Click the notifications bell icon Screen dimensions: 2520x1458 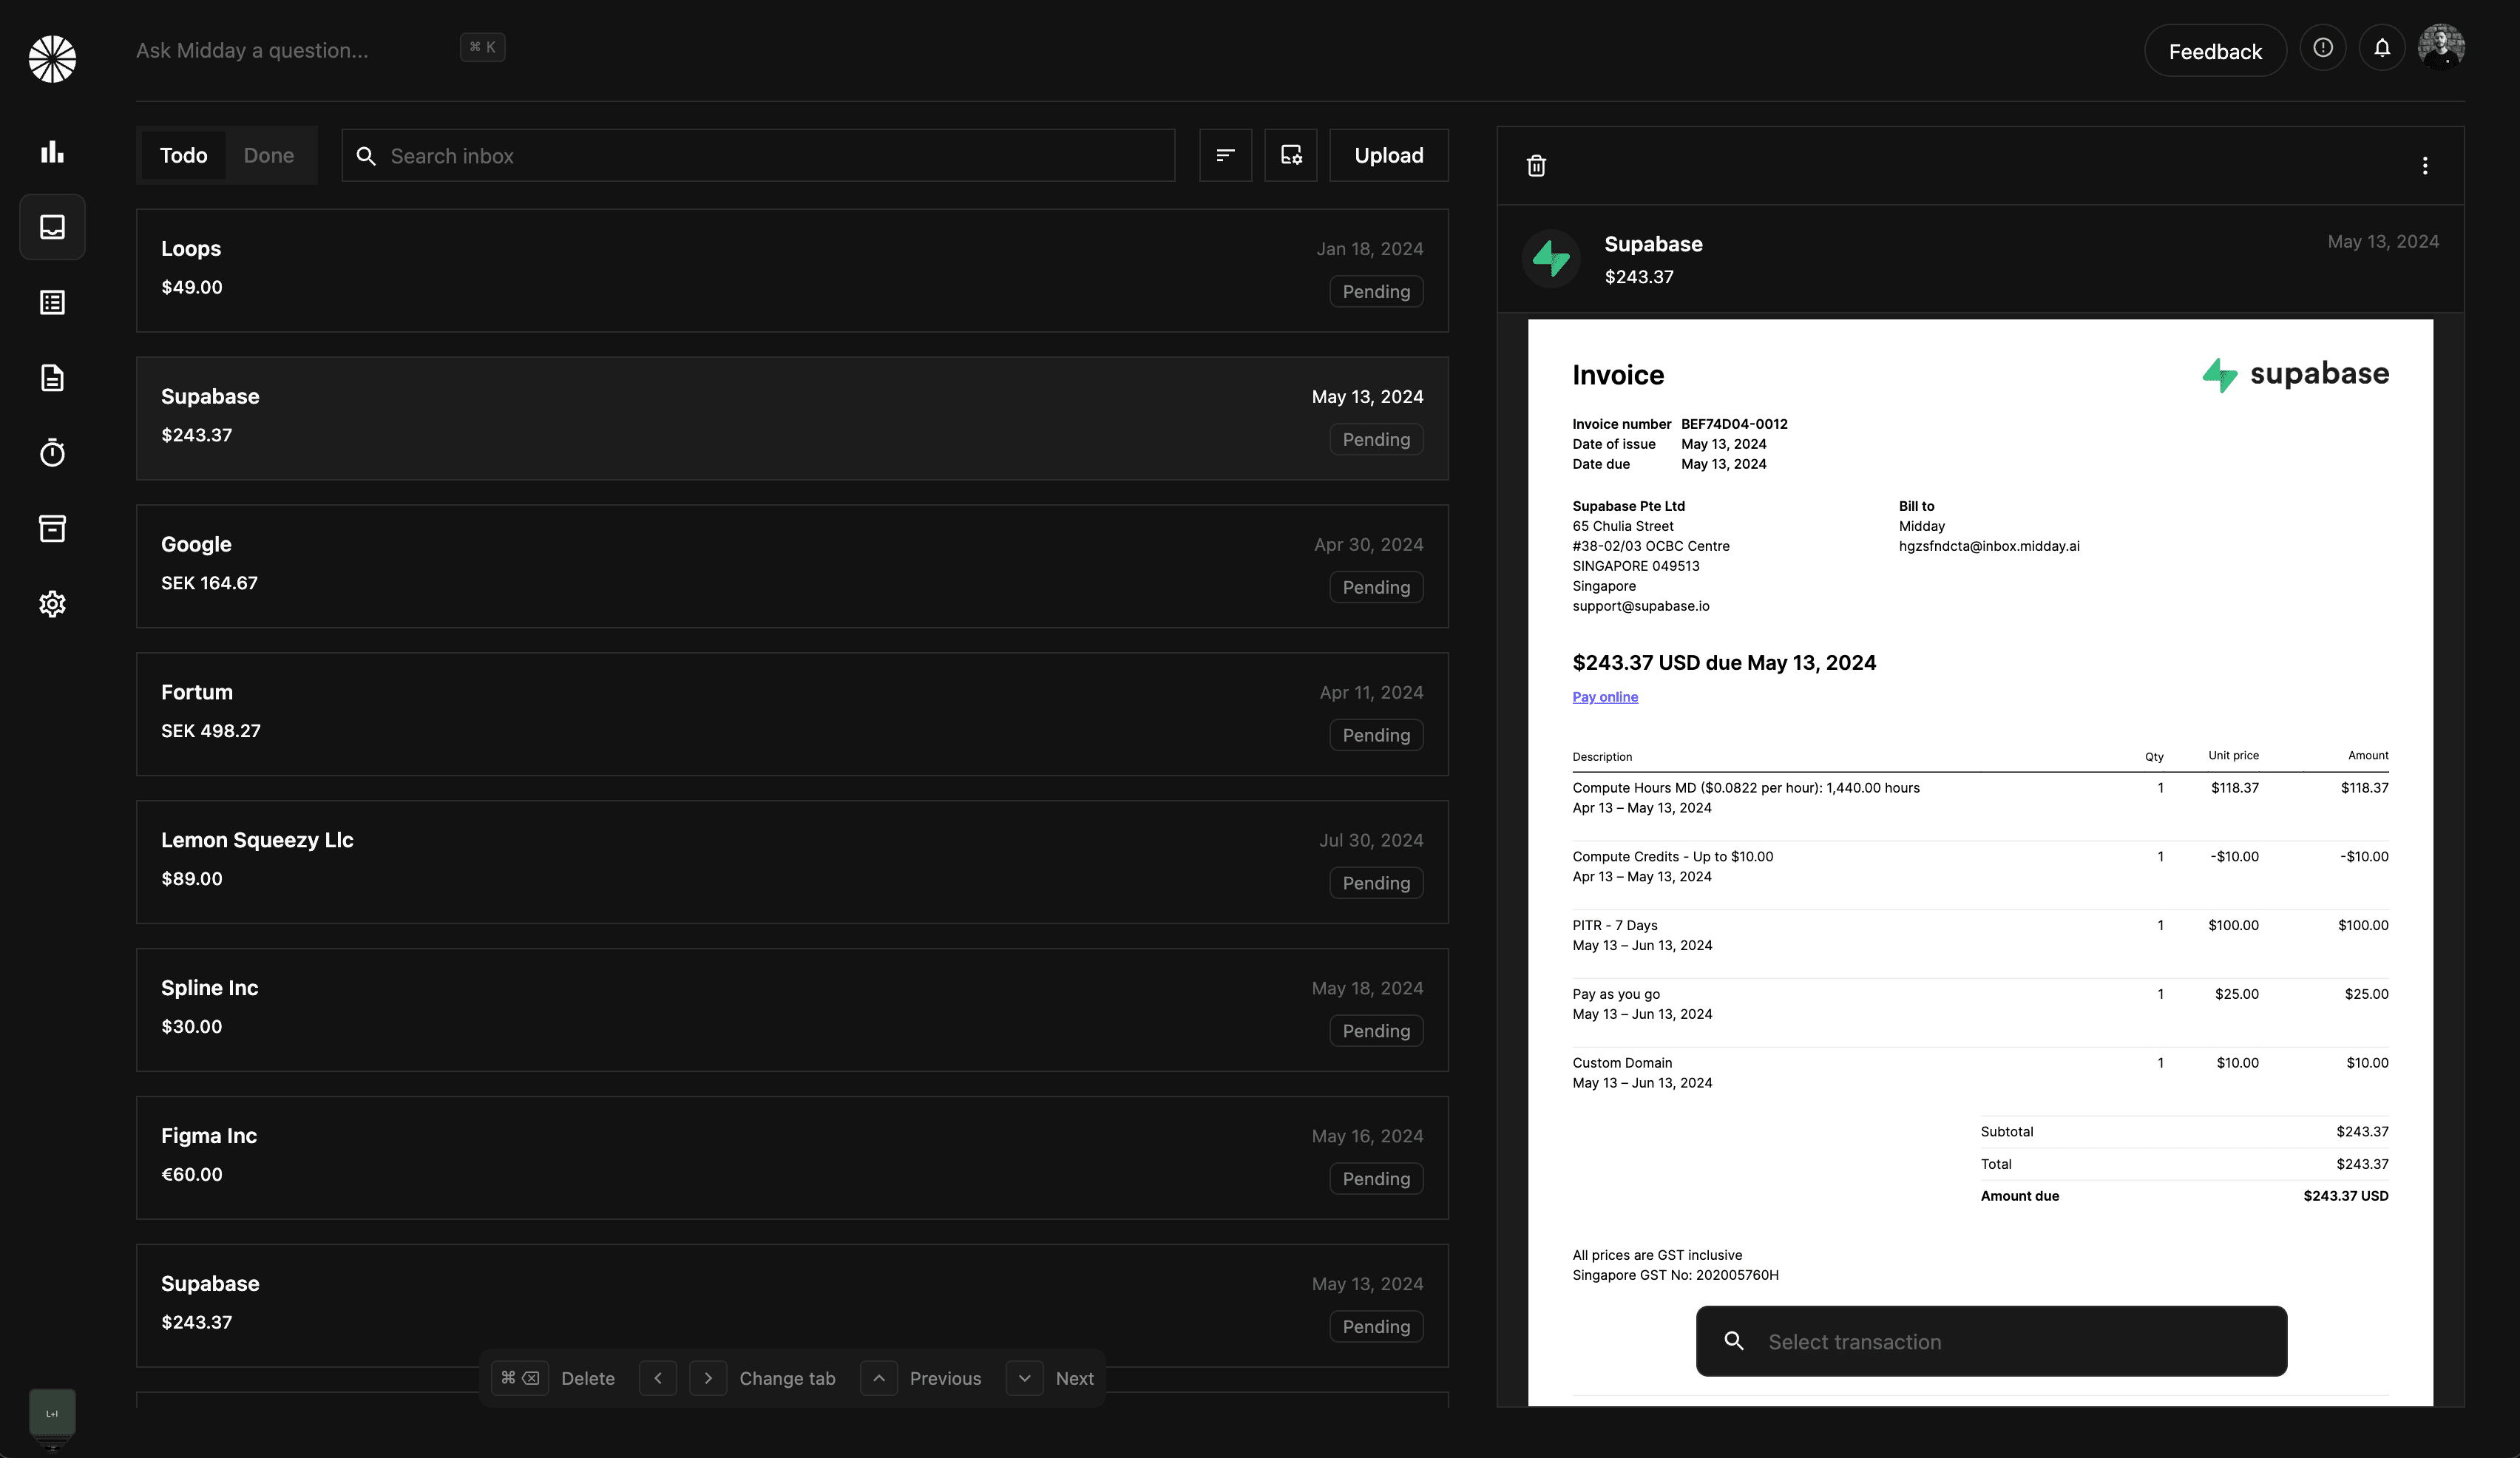[x=2381, y=48]
